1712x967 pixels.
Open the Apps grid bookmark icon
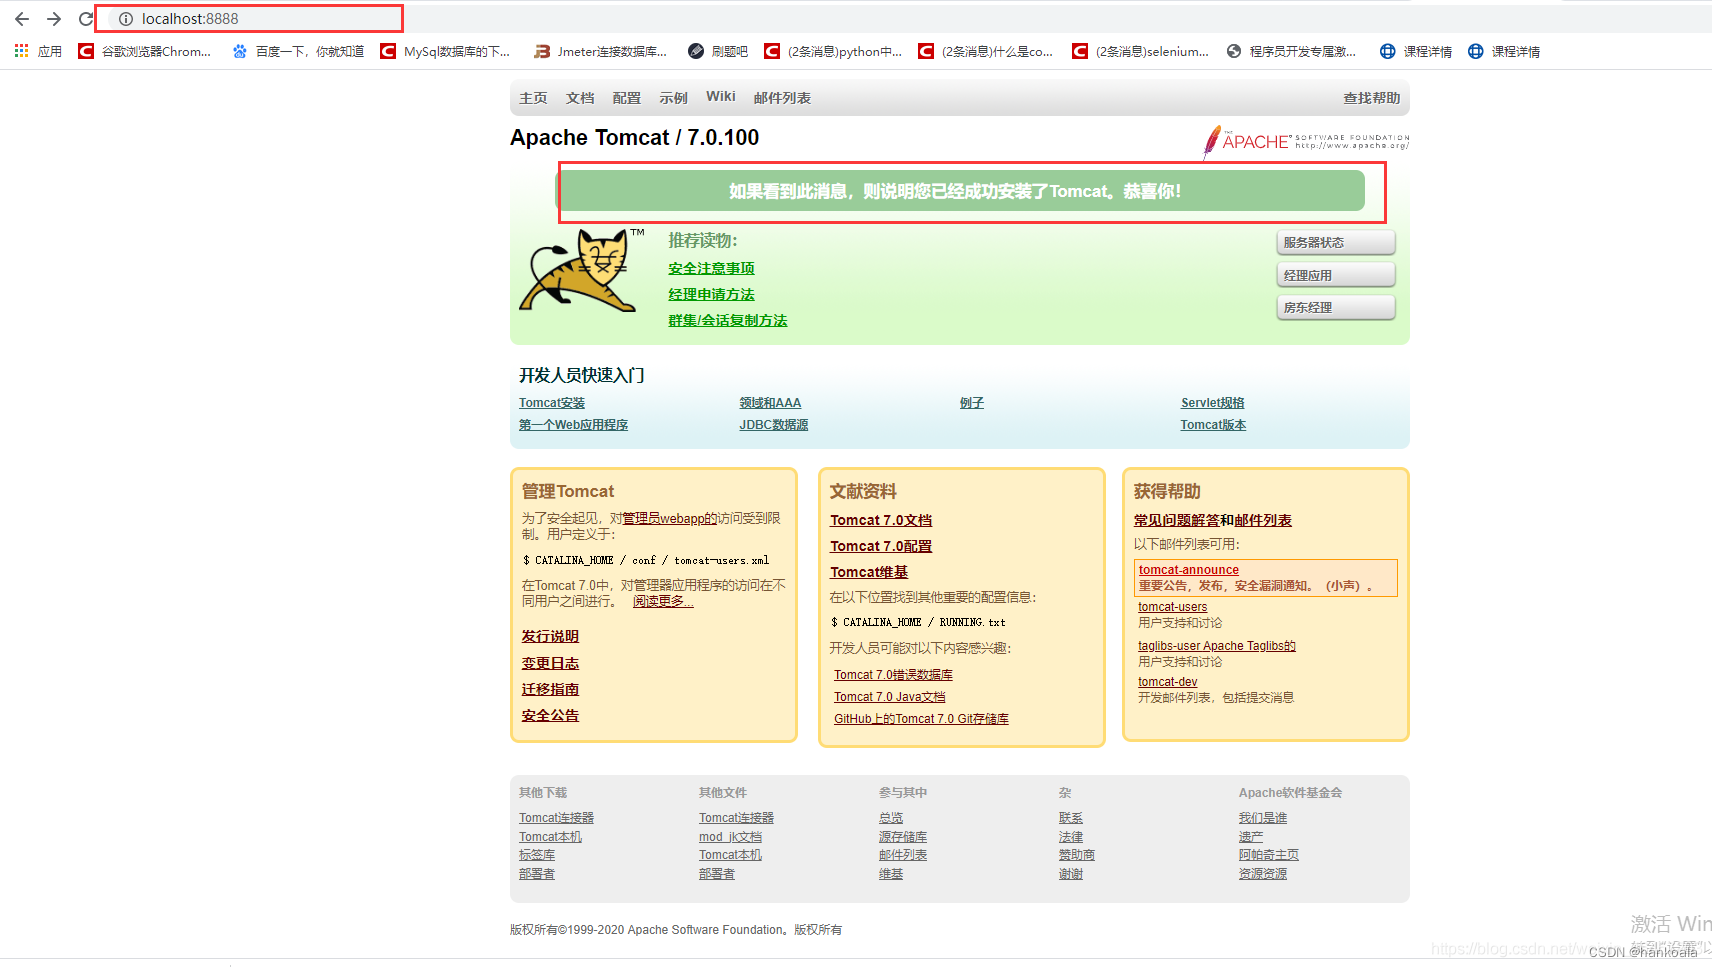point(21,51)
